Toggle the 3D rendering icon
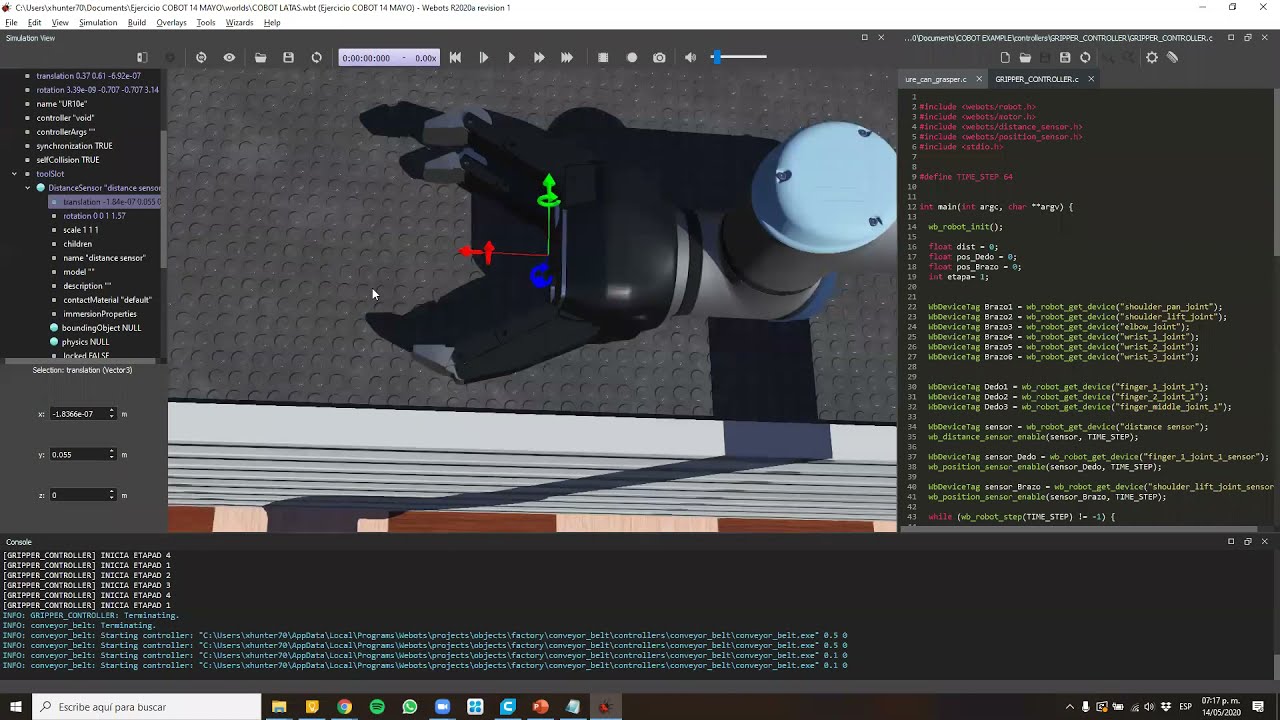Screen dimensions: 1280x720 (603, 58)
